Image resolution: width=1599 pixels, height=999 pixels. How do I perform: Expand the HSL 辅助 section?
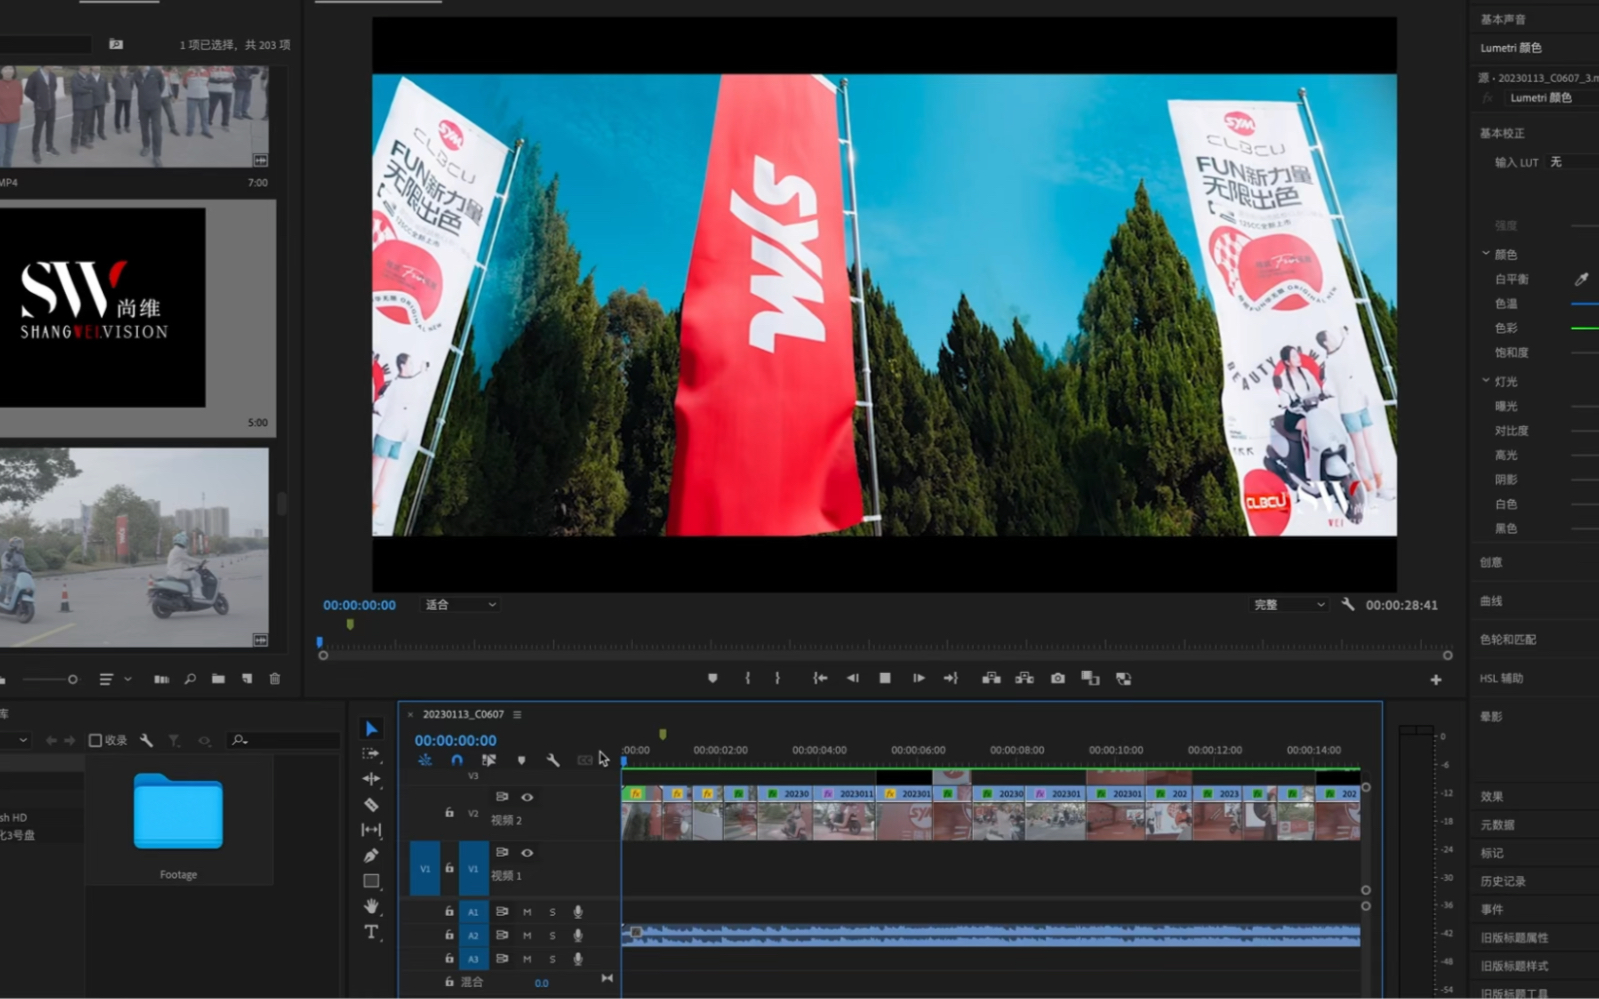point(1501,678)
